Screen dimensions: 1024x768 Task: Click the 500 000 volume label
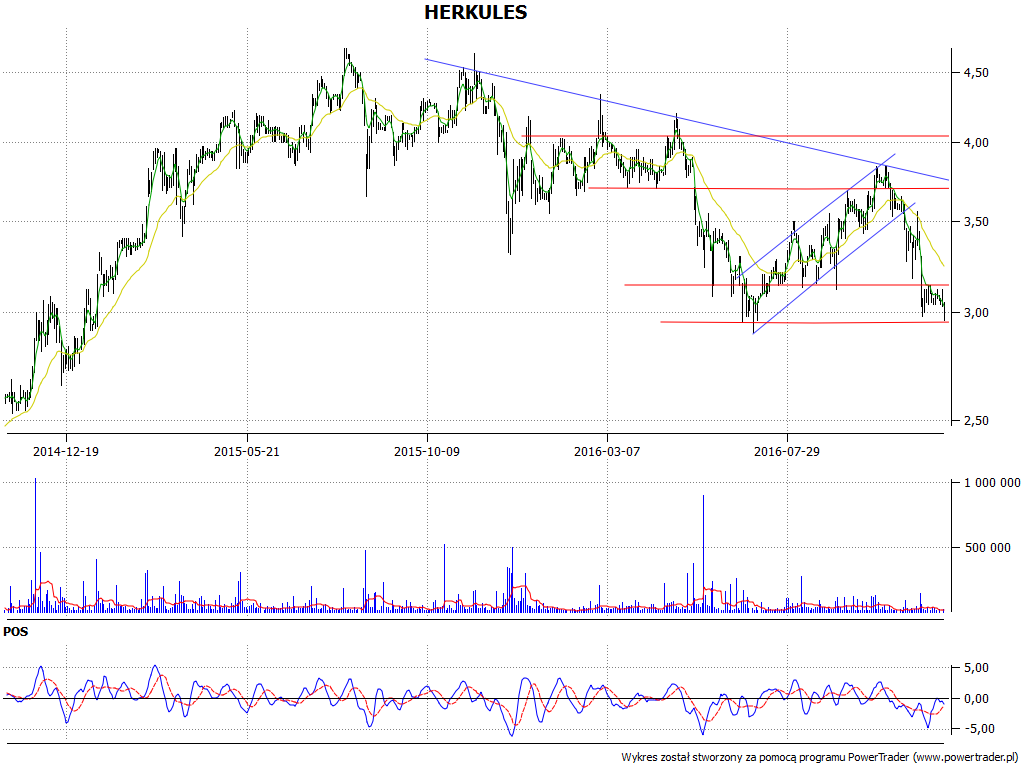pyautogui.click(x=987, y=547)
